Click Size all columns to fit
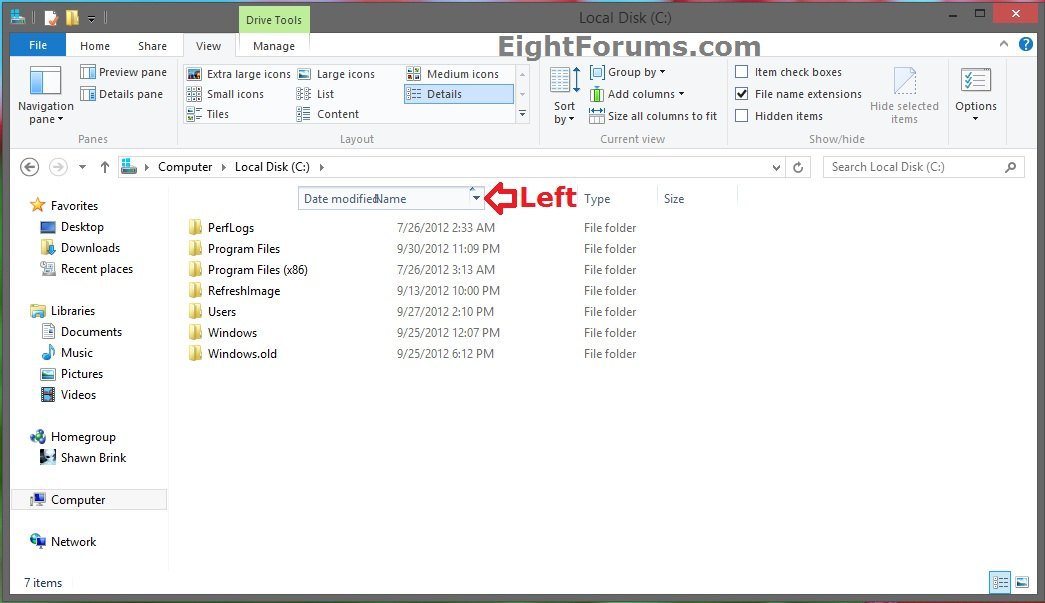Screen dimensions: 1045x603 [x=653, y=116]
